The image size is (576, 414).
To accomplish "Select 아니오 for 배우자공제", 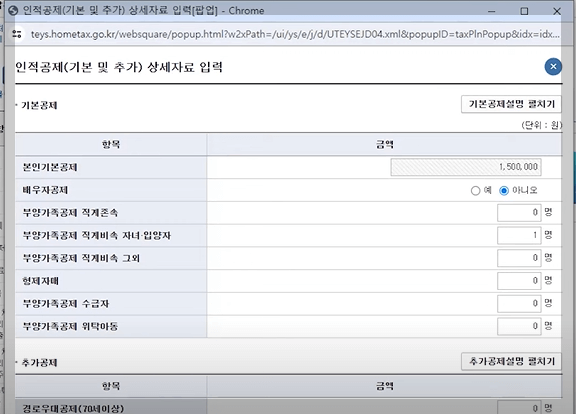I will pyautogui.click(x=504, y=191).
